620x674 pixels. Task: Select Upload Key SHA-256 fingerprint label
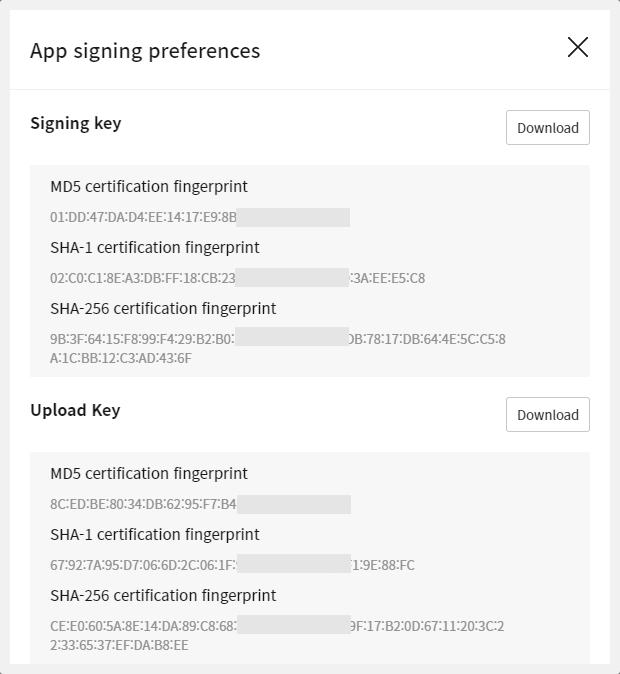pos(163,595)
